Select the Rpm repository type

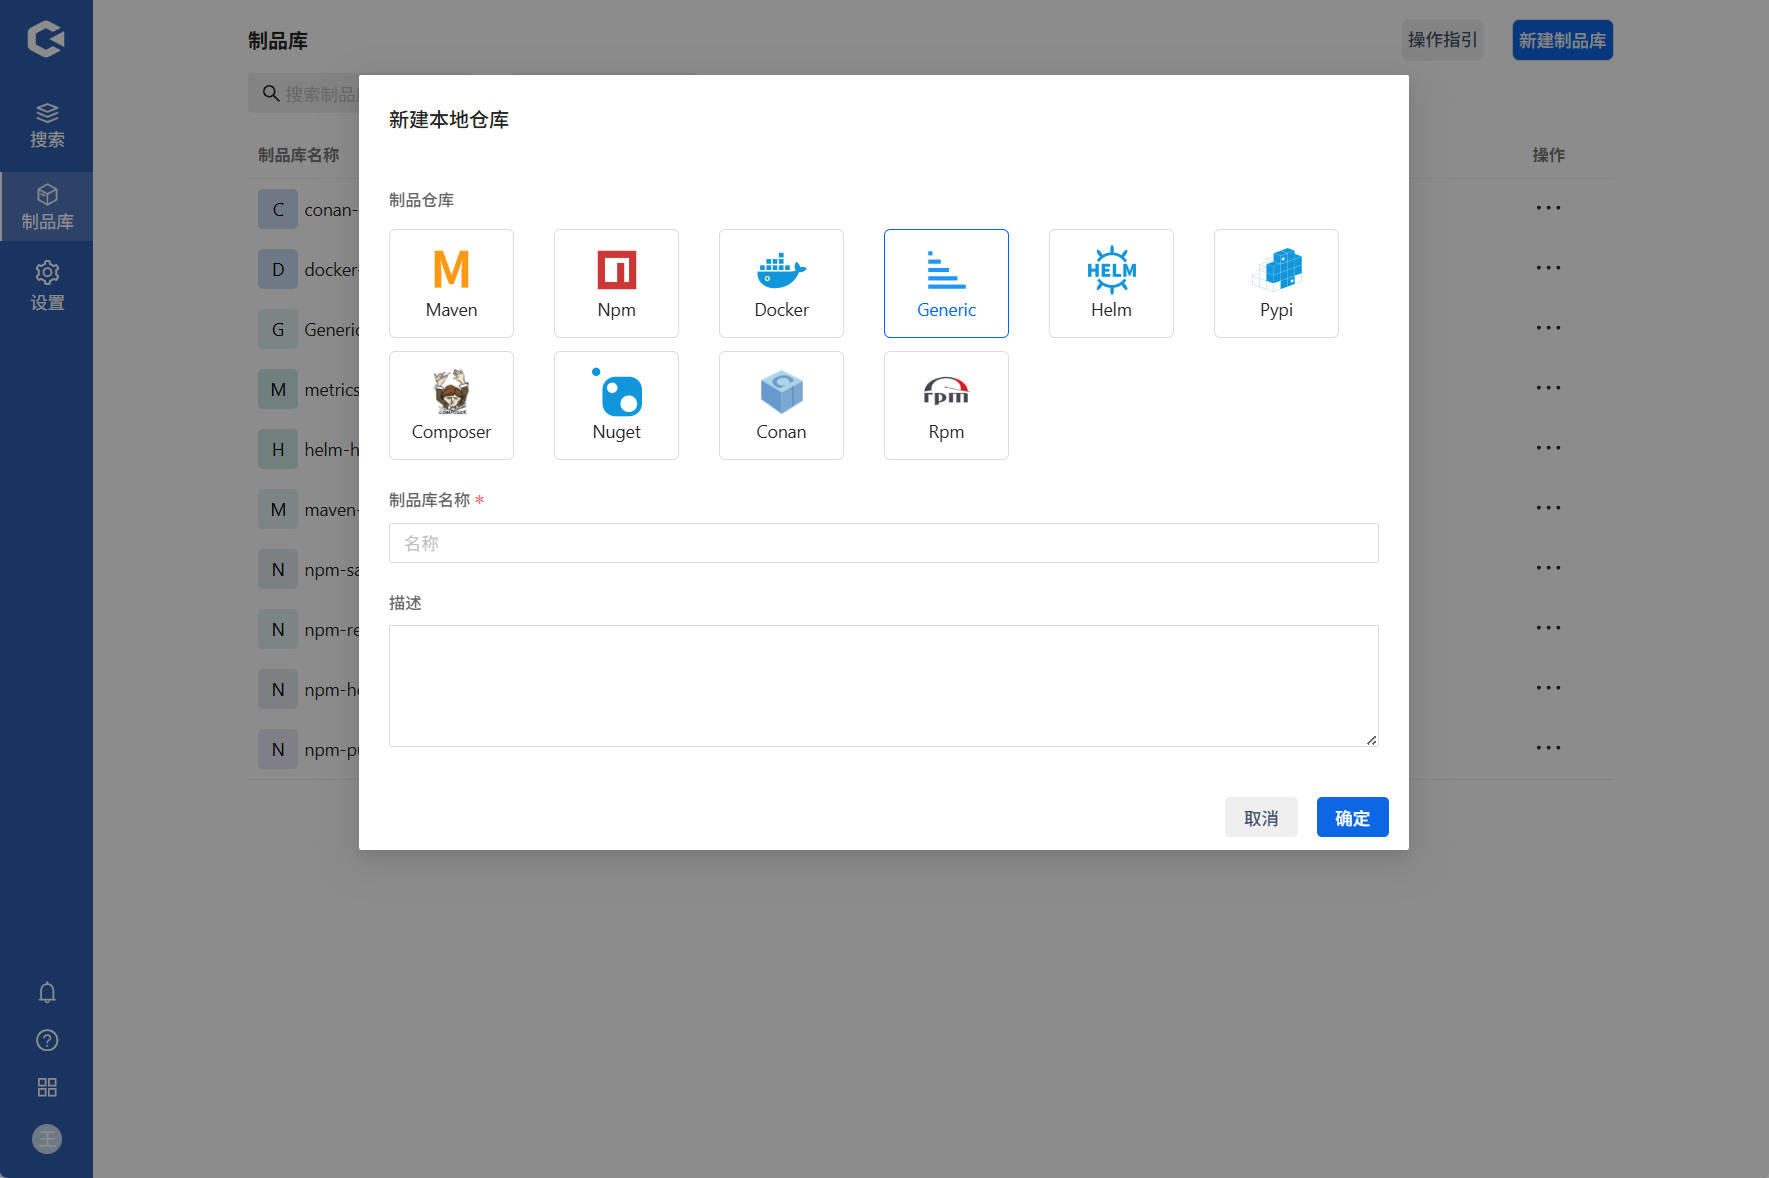click(946, 405)
